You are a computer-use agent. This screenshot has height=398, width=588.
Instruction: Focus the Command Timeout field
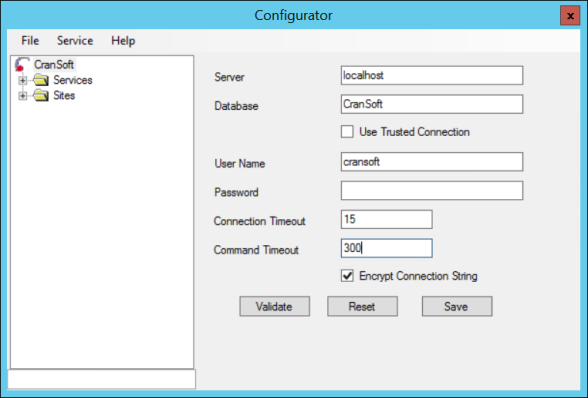[x=386, y=248]
